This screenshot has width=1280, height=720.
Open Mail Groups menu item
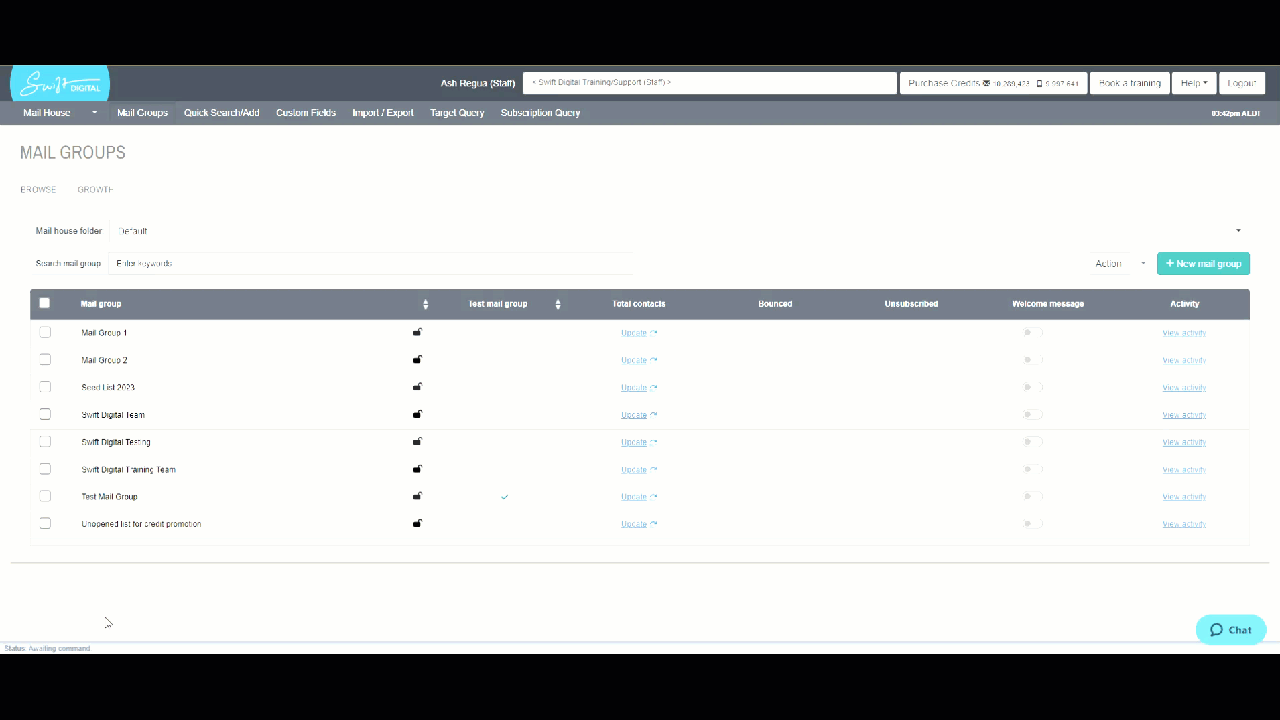[x=142, y=113]
